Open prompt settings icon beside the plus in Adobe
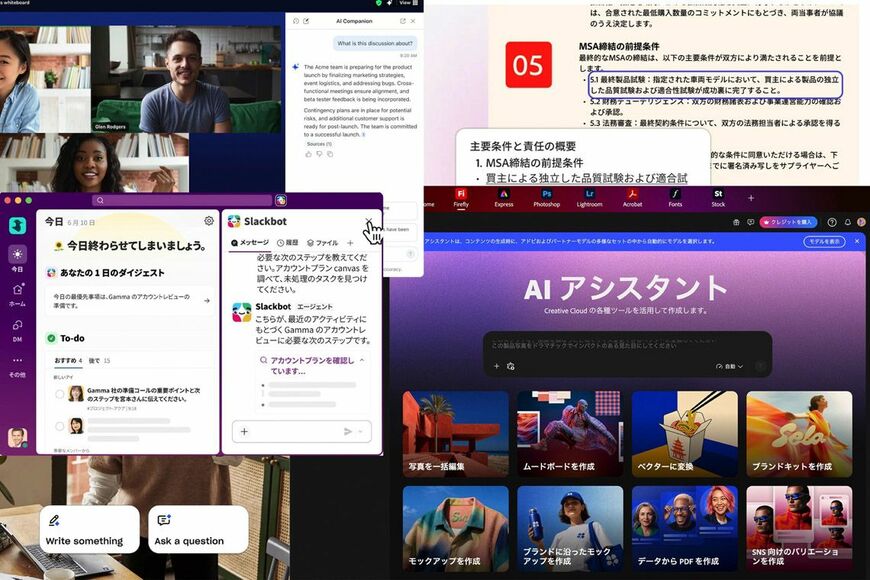 [x=511, y=366]
